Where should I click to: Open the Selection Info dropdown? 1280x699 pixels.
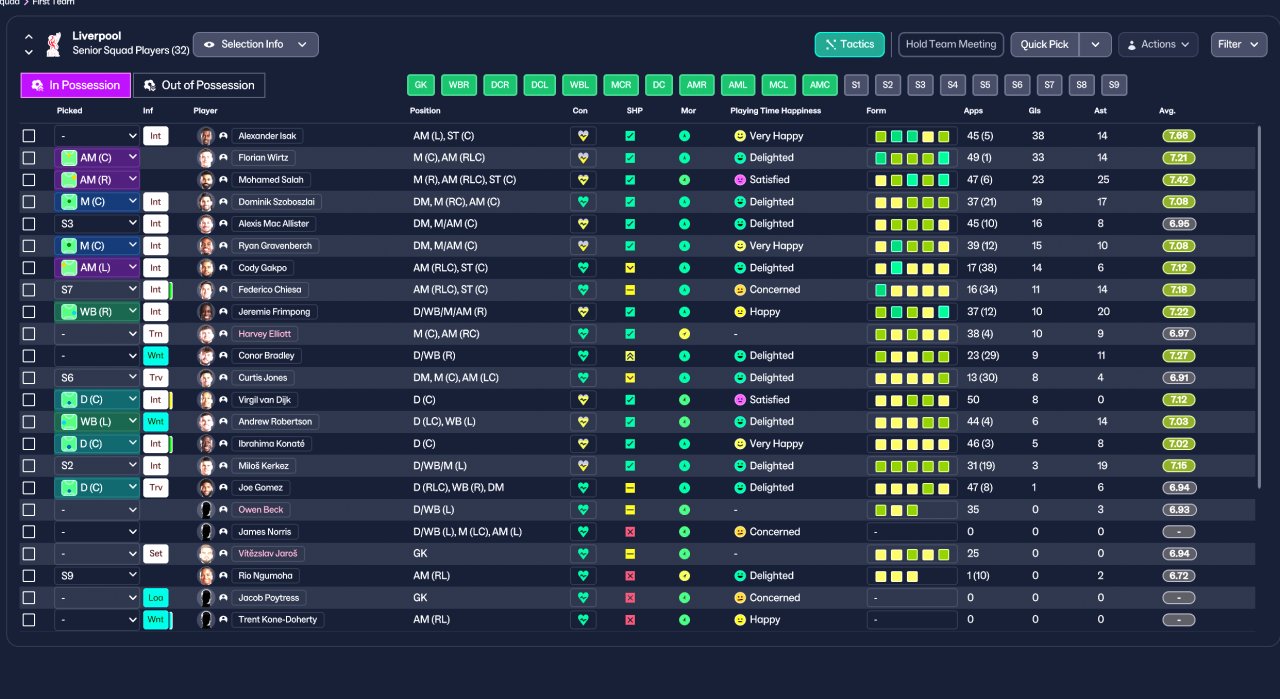tap(256, 44)
